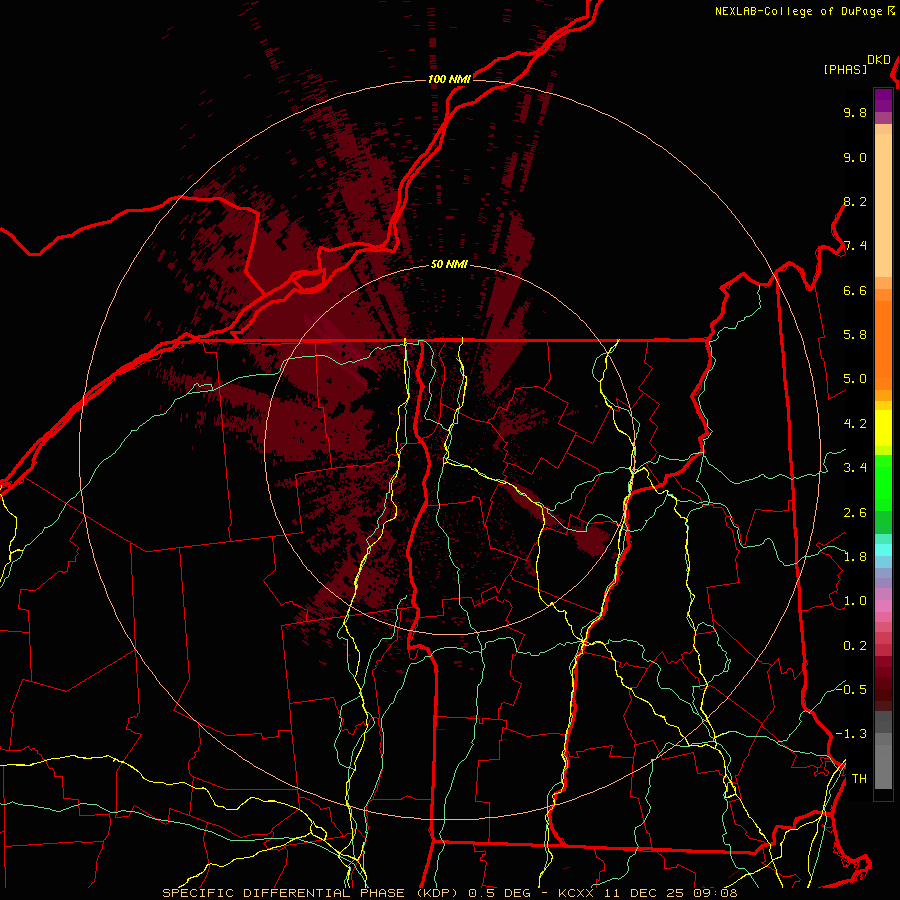900x900 pixels.
Task: Click the -0.5 value on the color scale
Action: tap(851, 689)
